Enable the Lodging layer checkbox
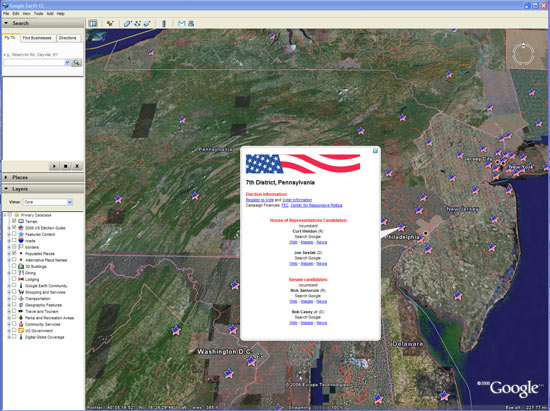 coord(14,279)
